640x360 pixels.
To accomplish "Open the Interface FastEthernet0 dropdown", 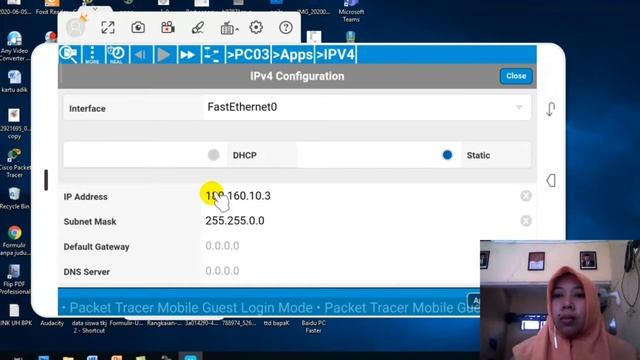I will tap(367, 107).
